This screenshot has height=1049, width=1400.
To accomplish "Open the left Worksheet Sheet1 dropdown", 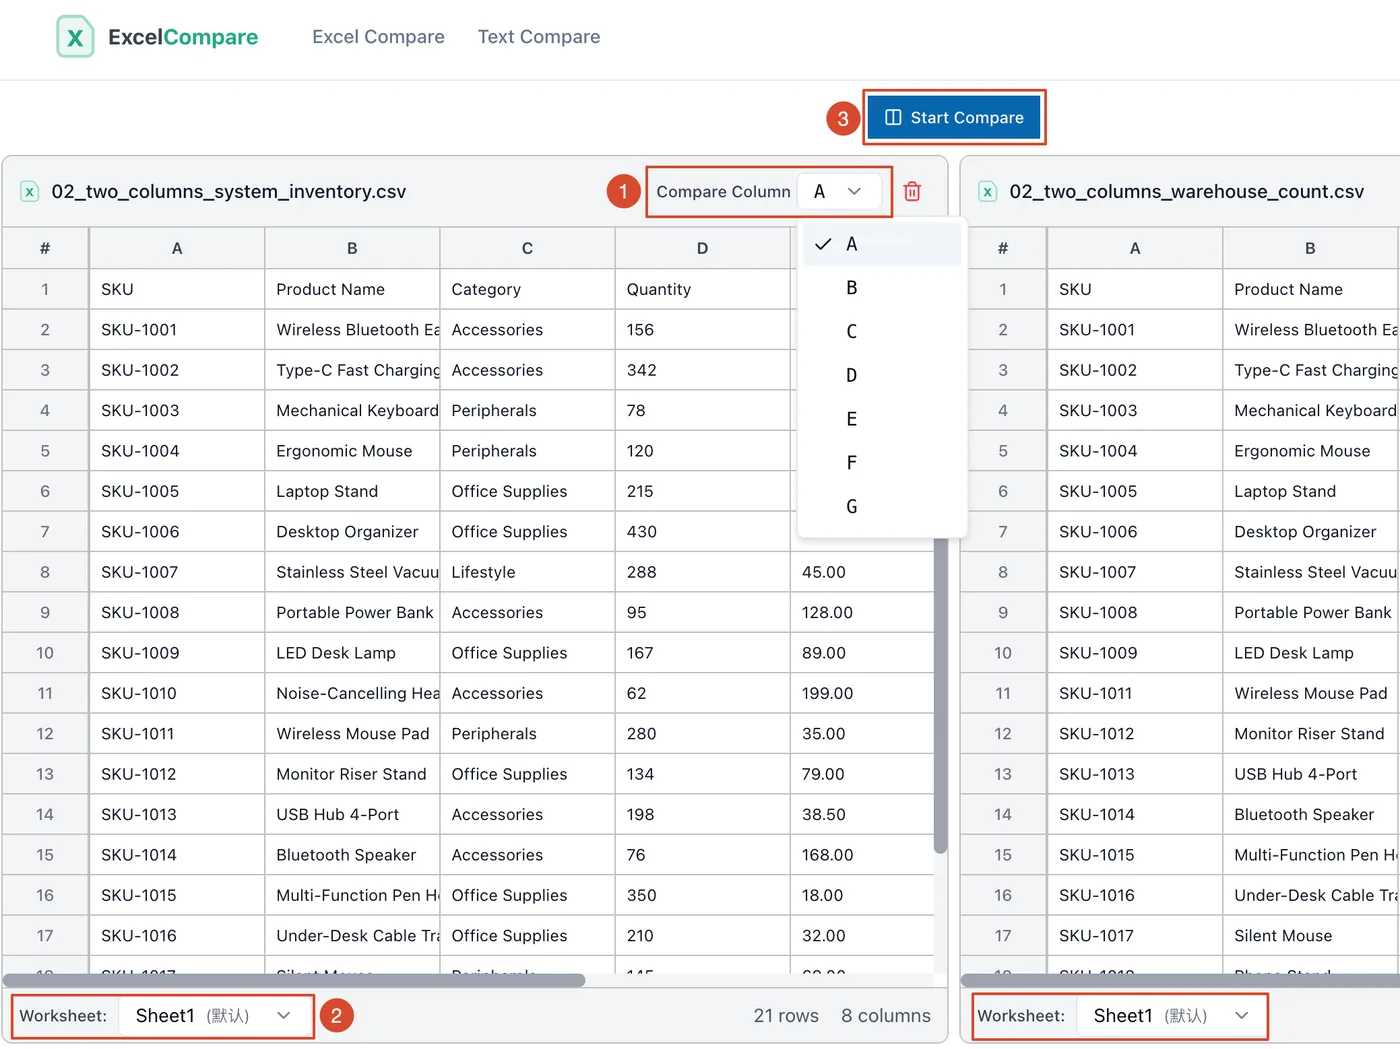I will [213, 1016].
